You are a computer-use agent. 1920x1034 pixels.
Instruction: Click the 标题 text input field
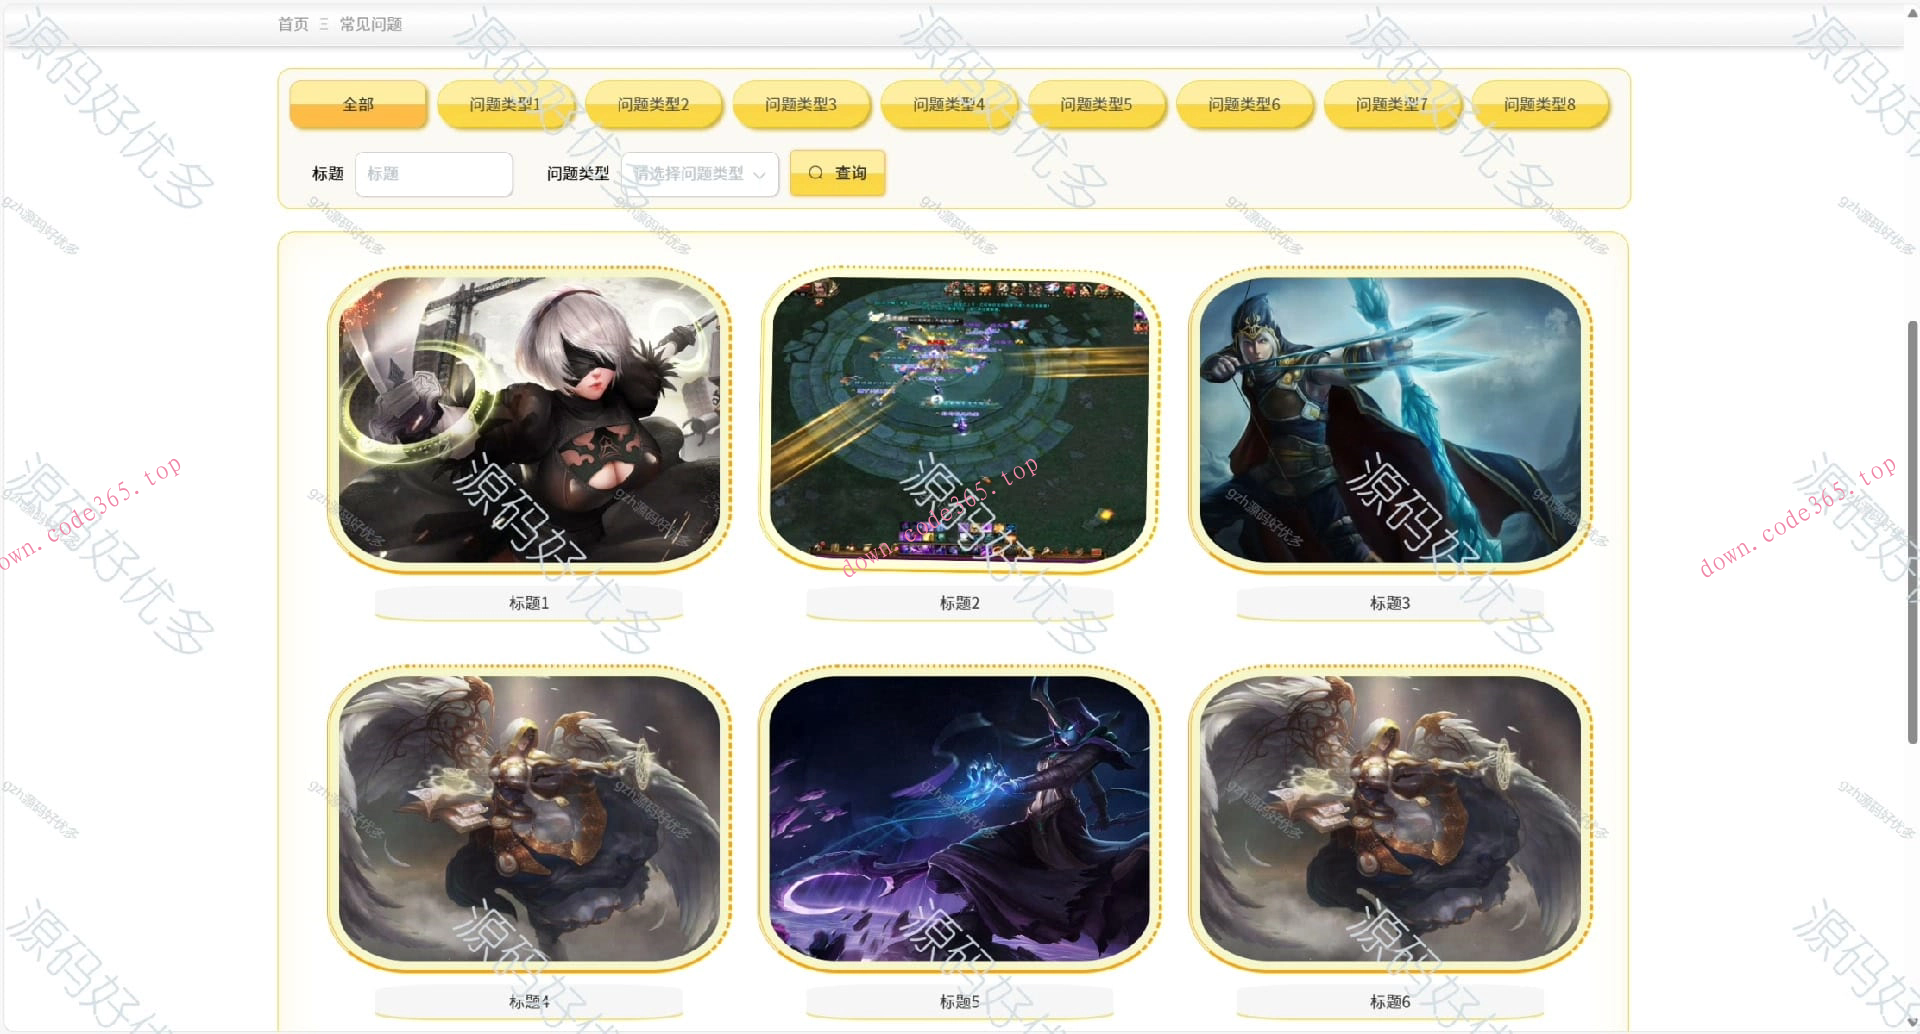point(434,174)
